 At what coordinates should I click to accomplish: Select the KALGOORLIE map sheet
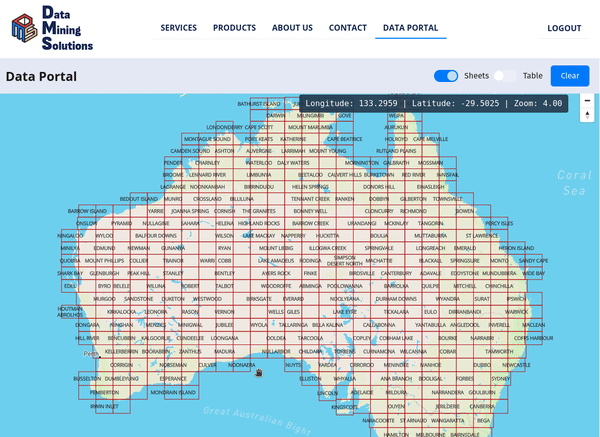coord(156,338)
